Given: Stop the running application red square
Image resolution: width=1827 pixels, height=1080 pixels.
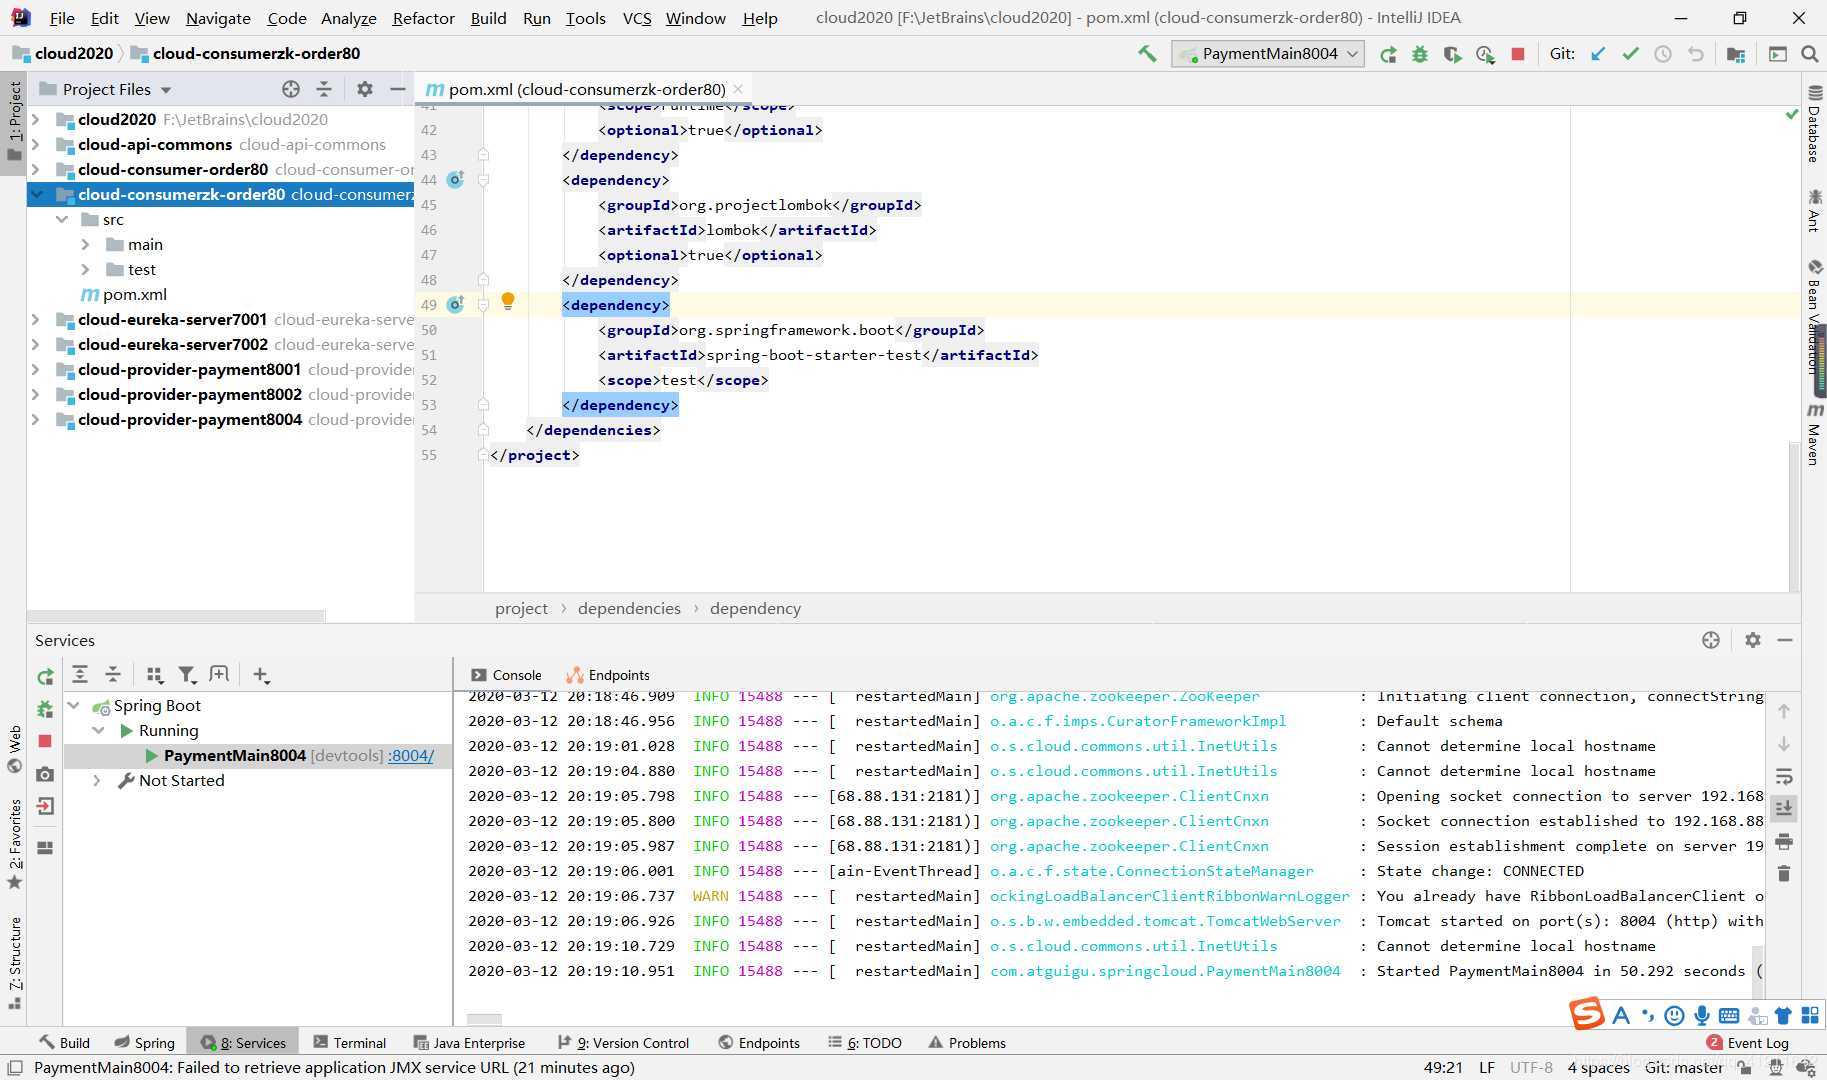Looking at the screenshot, I should 1518,54.
